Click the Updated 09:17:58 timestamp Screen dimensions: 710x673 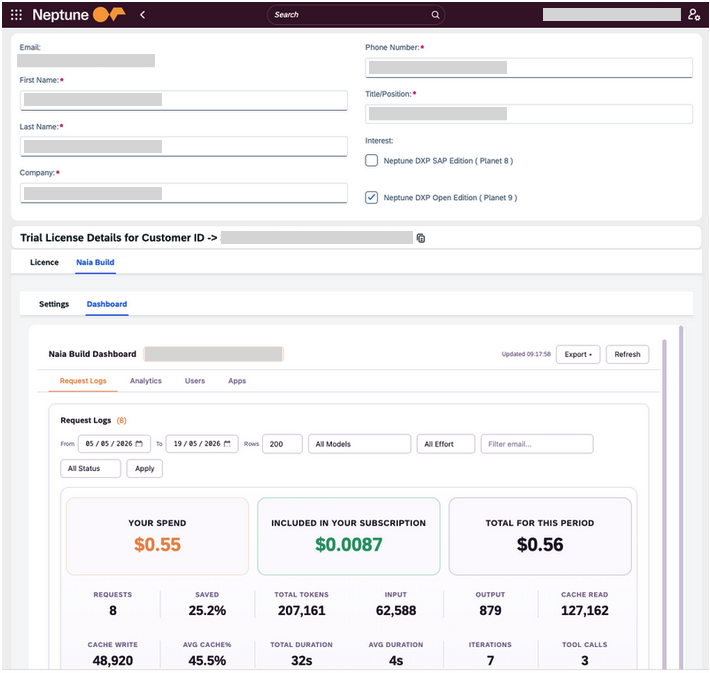point(526,354)
